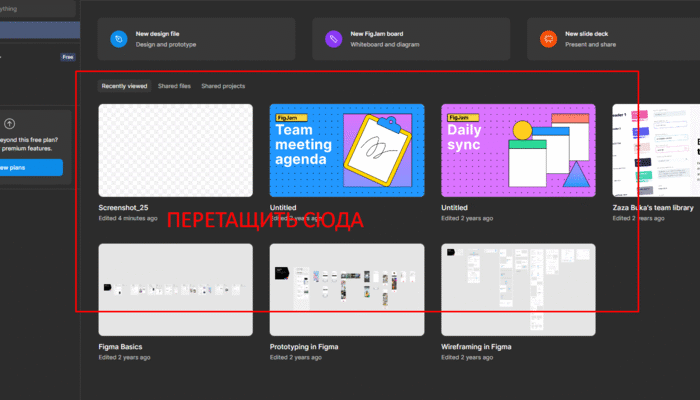The width and height of the screenshot is (700, 400).
Task: Open the Team meeting agenda FigJam thumbnail
Action: point(346,150)
